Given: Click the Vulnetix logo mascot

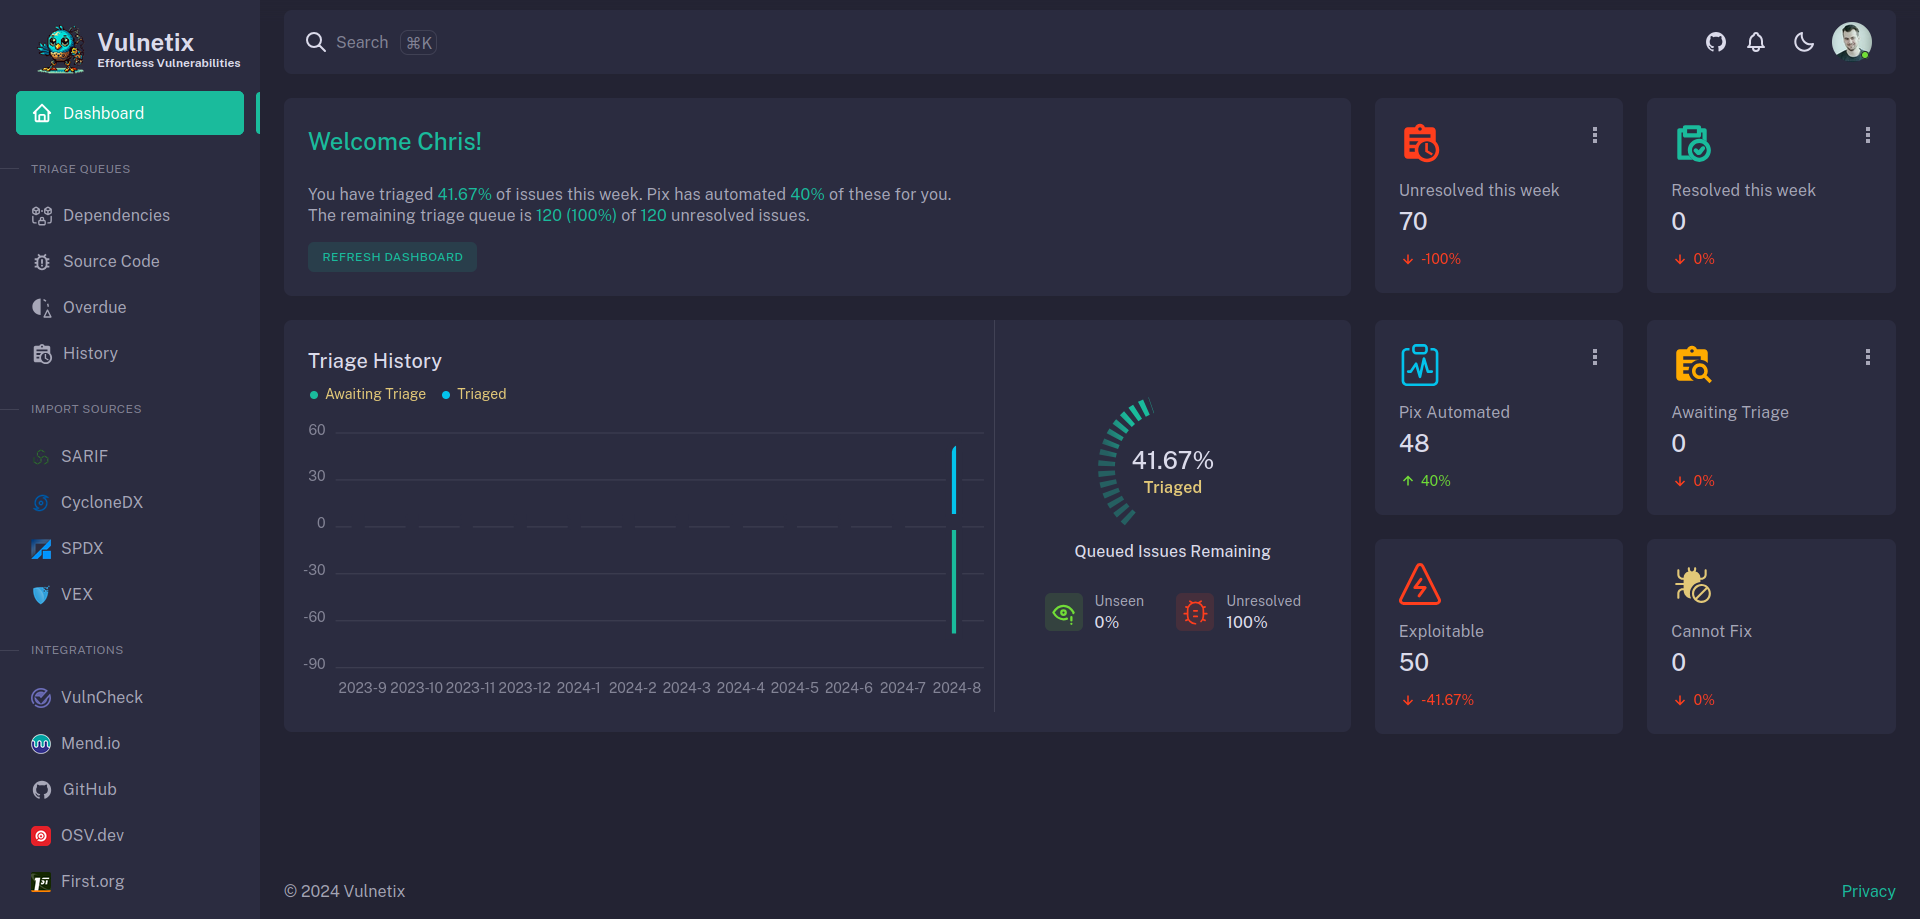Looking at the screenshot, I should 61,49.
